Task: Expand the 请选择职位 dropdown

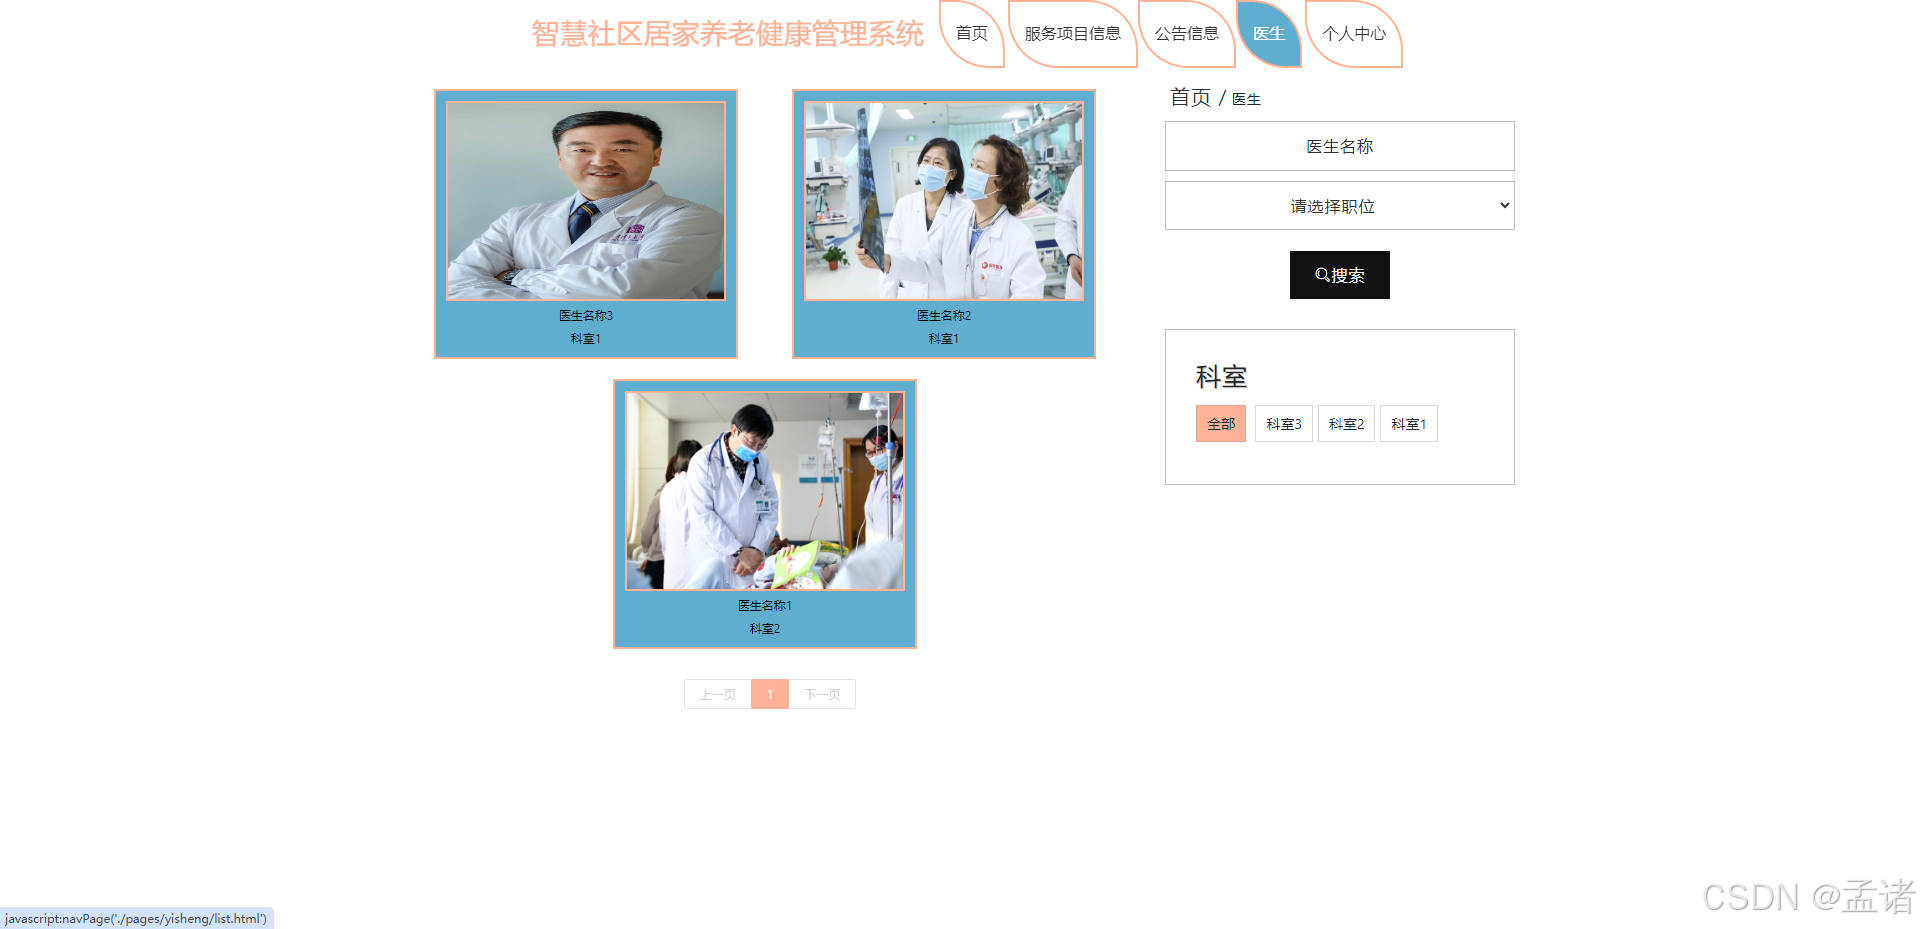Action: (1339, 205)
